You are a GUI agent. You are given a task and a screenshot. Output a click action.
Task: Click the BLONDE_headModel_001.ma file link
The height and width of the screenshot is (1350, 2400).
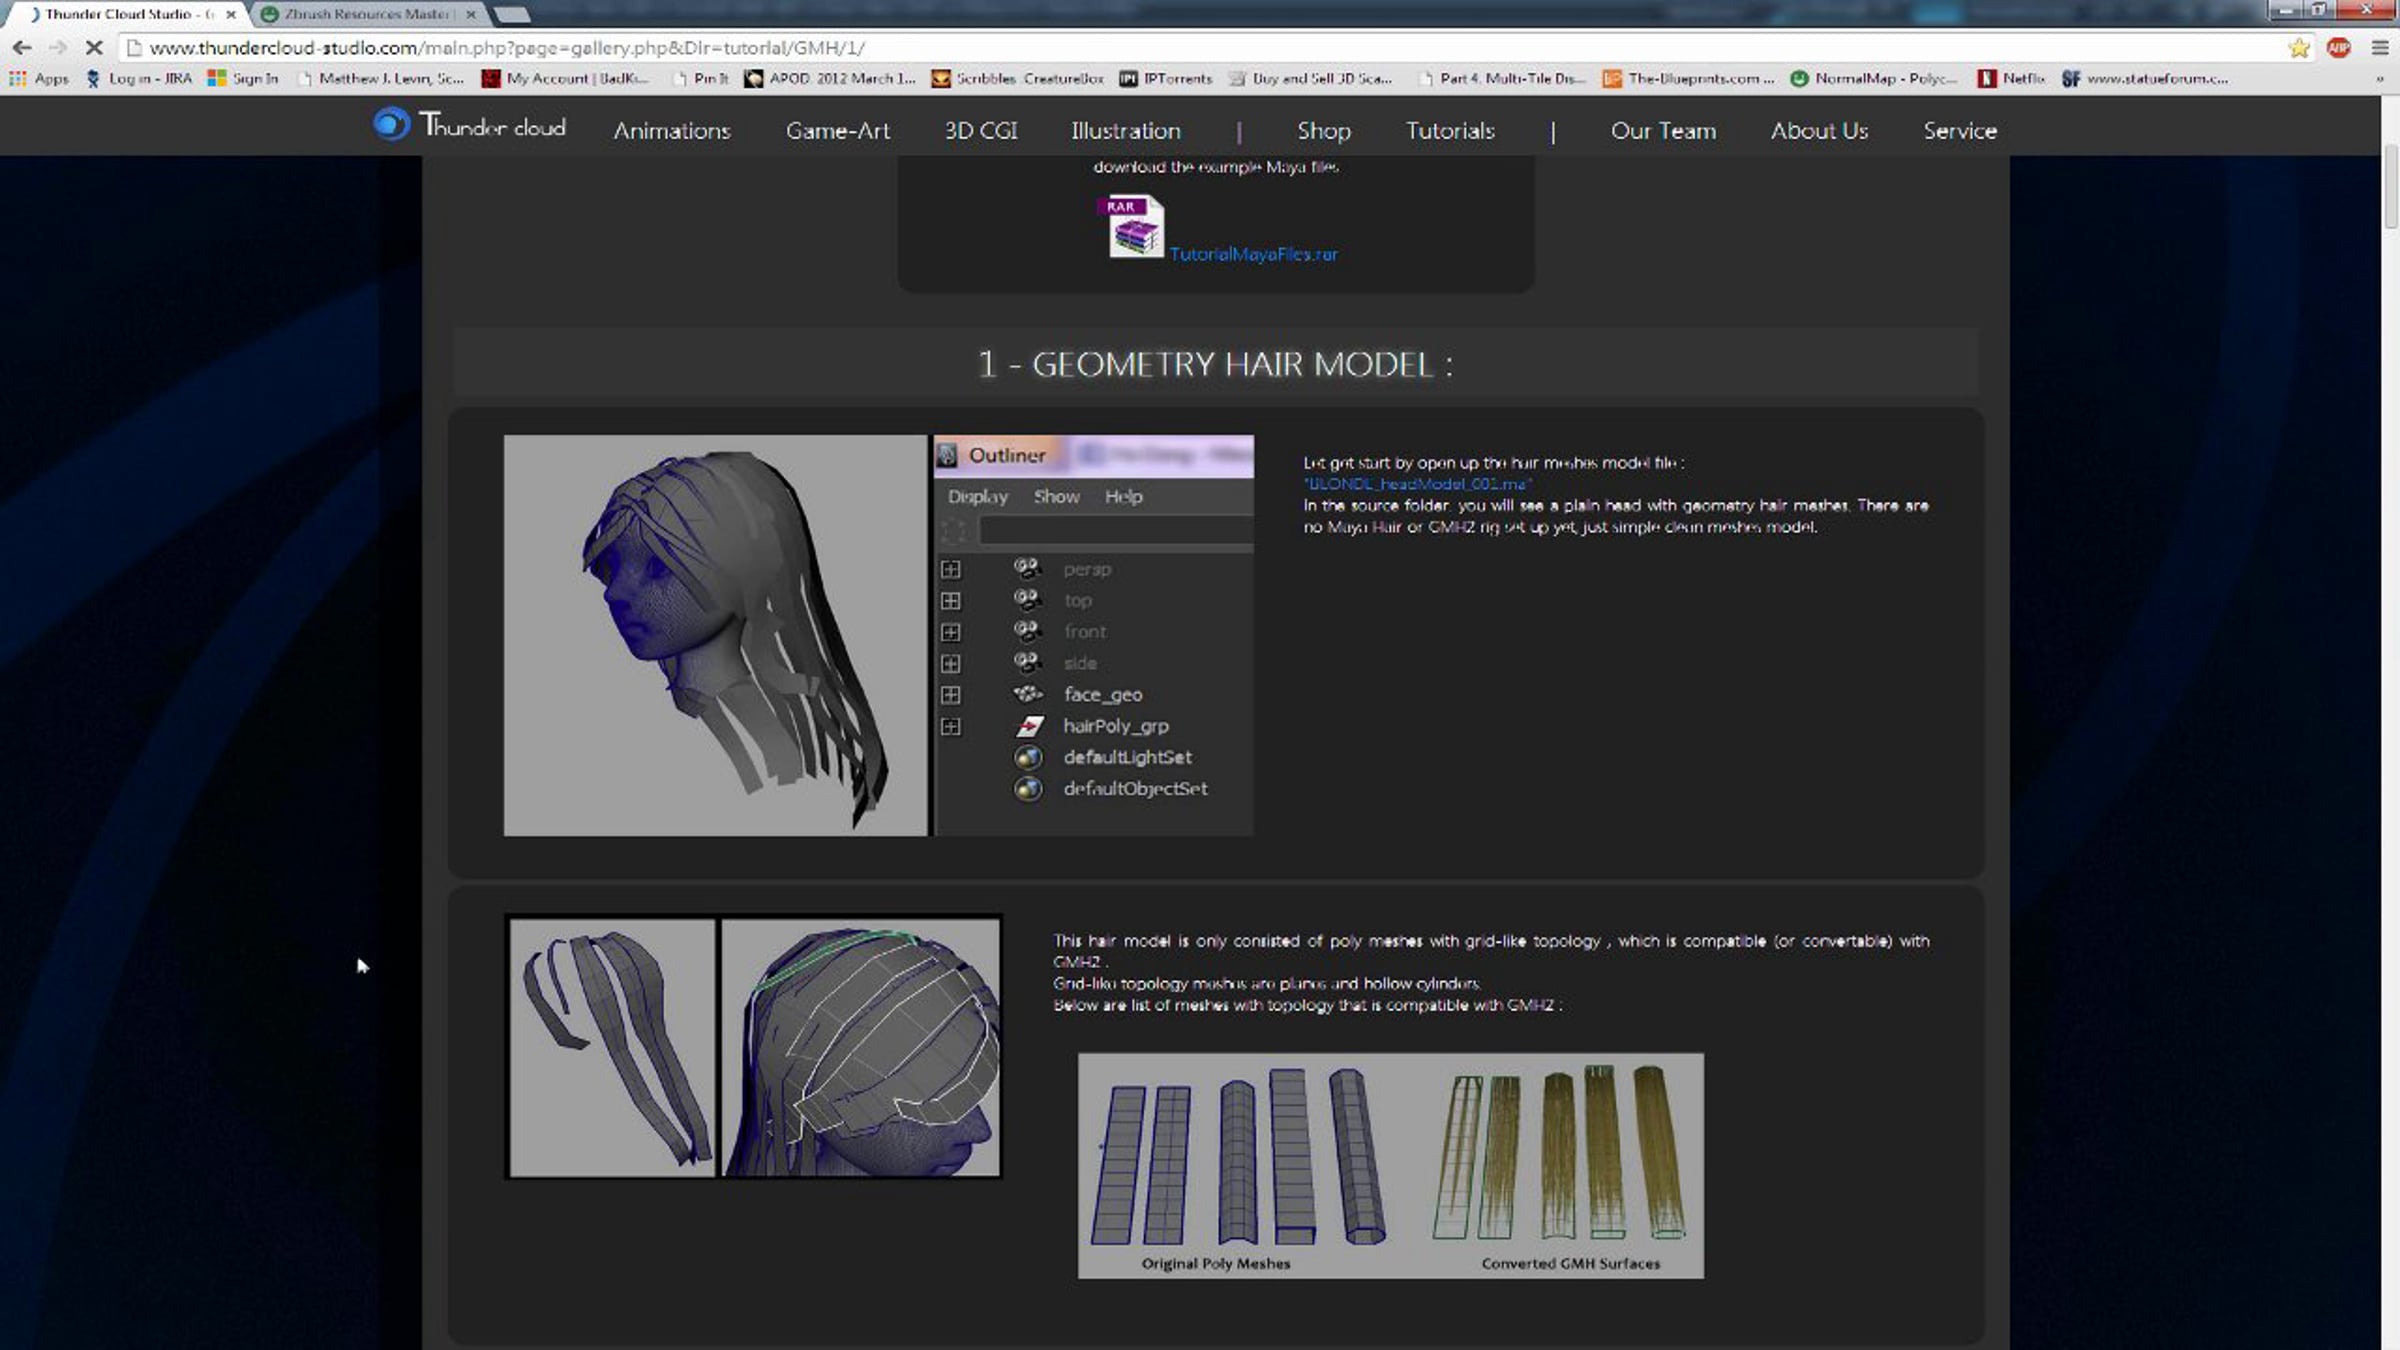coord(1417,484)
